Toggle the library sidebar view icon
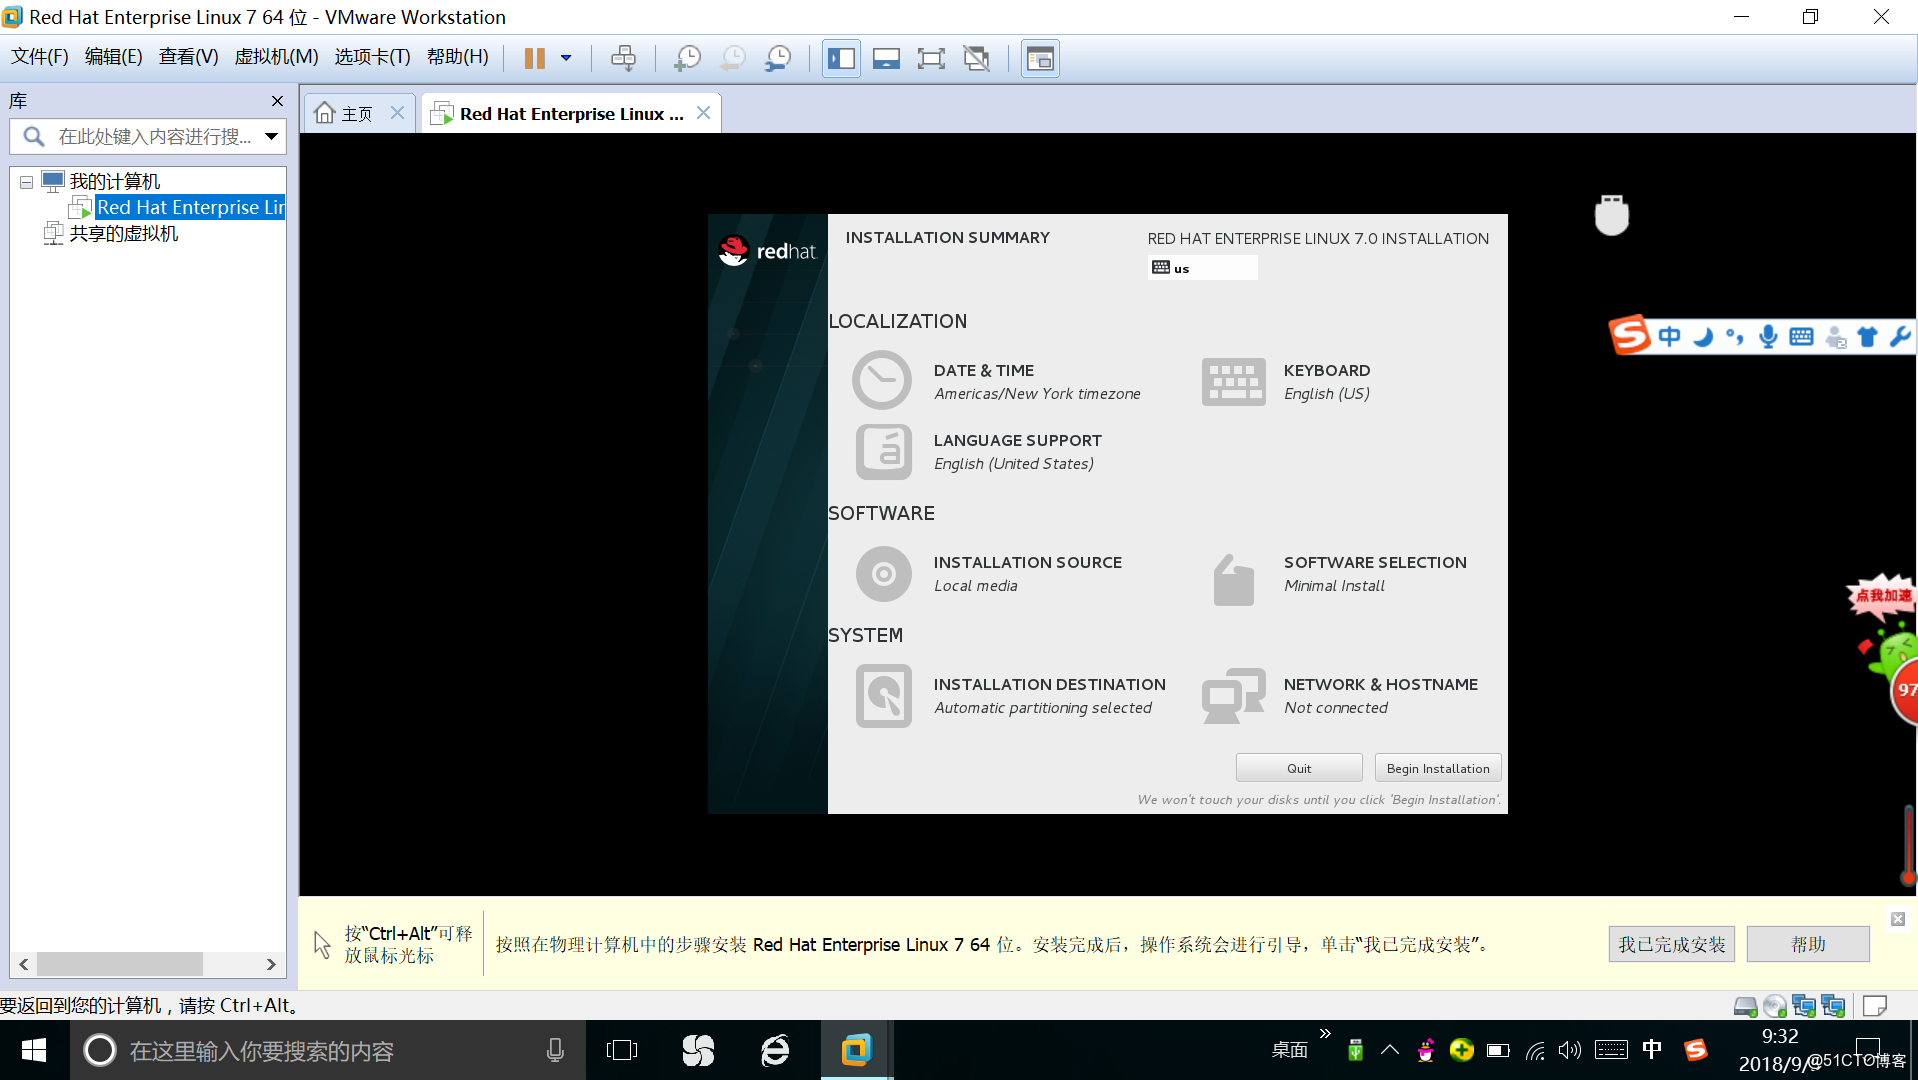This screenshot has height=1080, width=1918. [841, 58]
